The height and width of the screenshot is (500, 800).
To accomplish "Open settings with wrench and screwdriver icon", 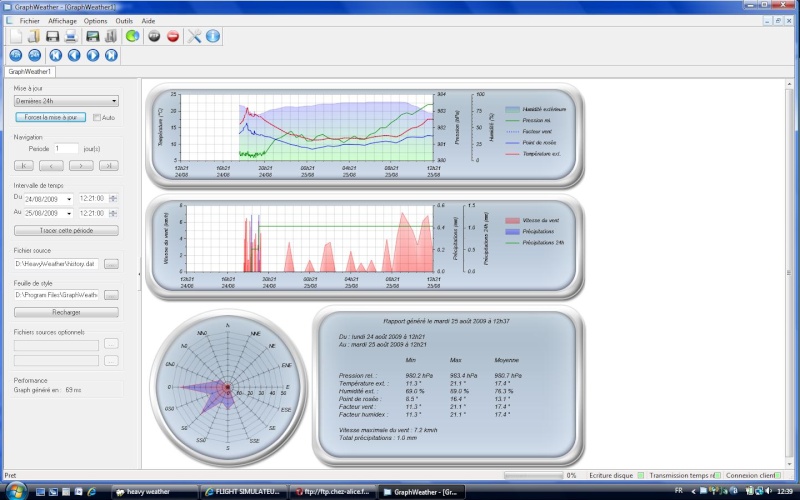I will click(x=194, y=36).
